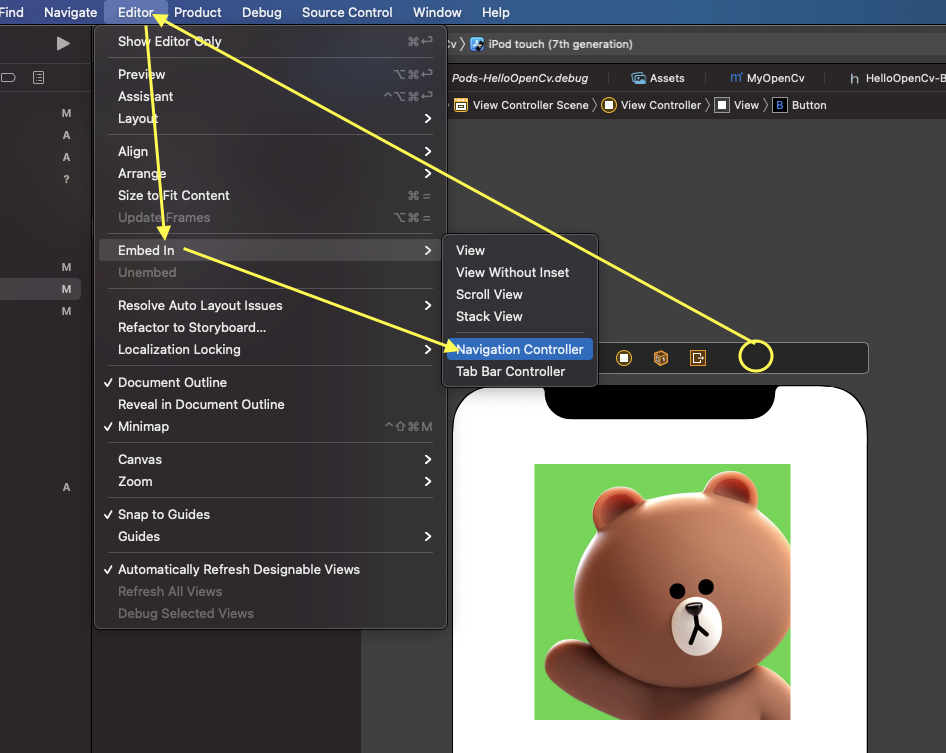
Task: Expand Resolve Auto Layout Issues submenu
Action: point(271,305)
